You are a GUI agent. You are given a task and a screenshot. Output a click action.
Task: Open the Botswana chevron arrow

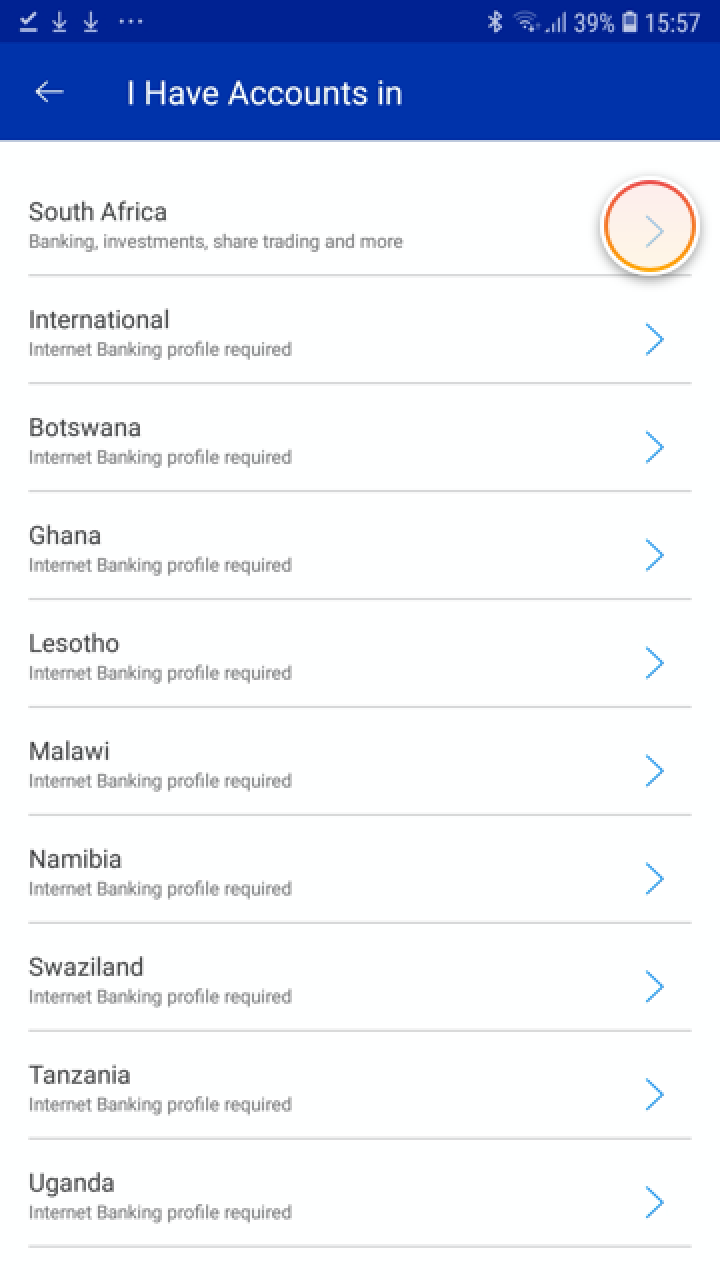(654, 448)
